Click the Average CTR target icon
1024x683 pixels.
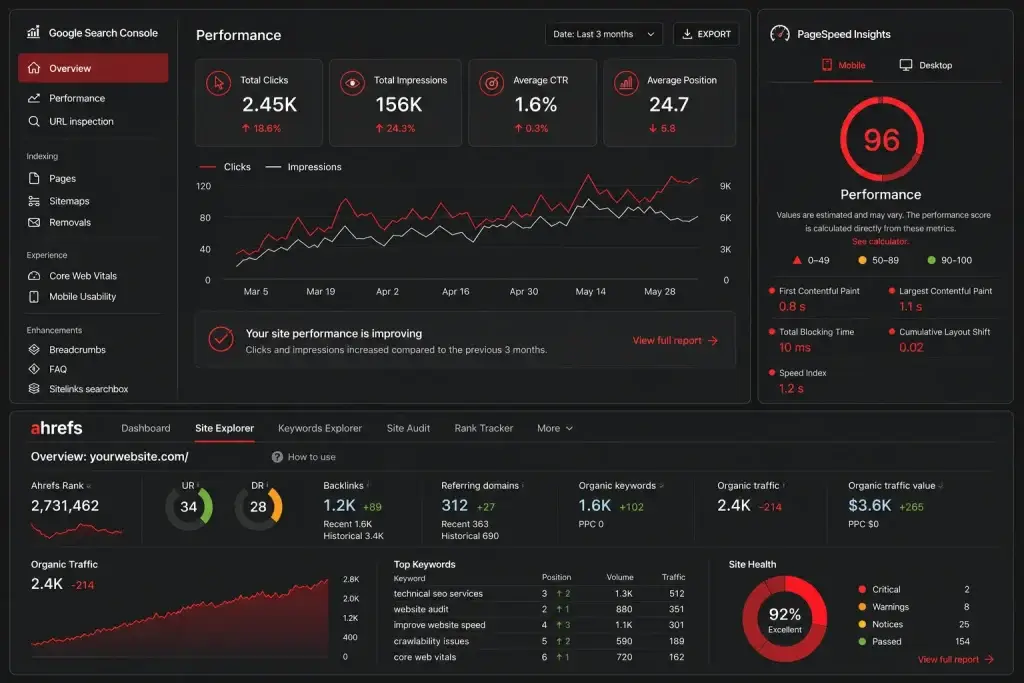491,84
